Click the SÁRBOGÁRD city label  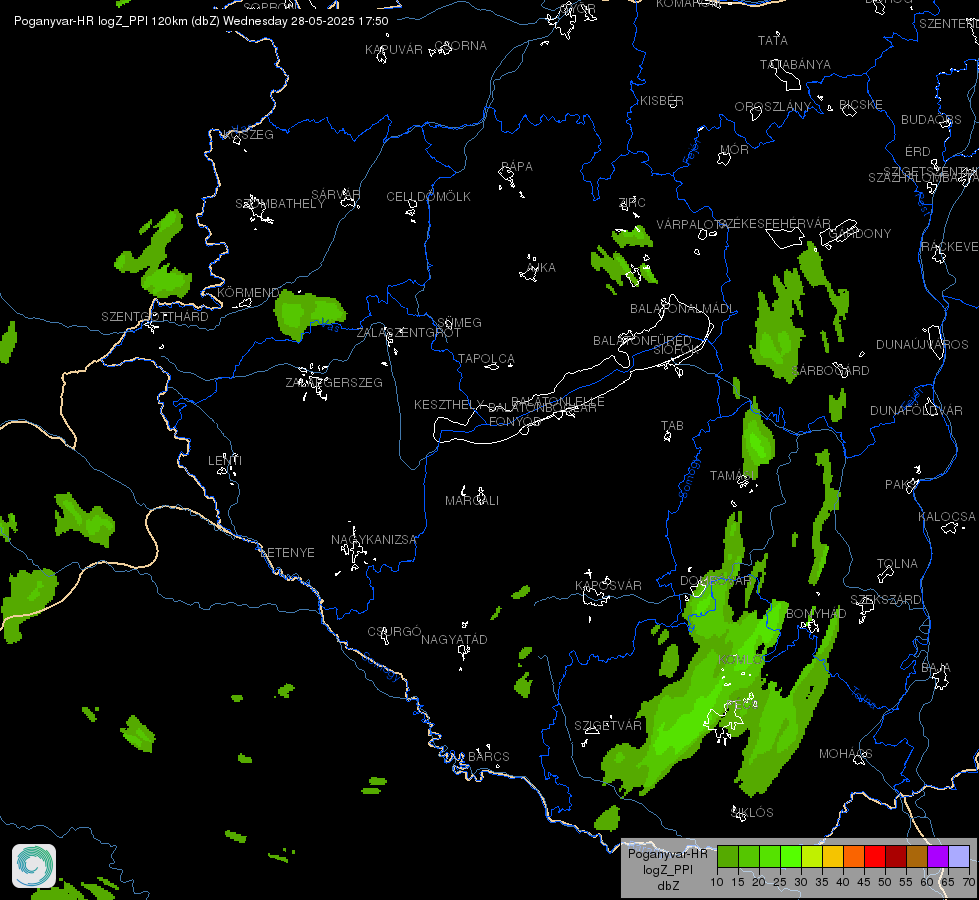point(830,371)
